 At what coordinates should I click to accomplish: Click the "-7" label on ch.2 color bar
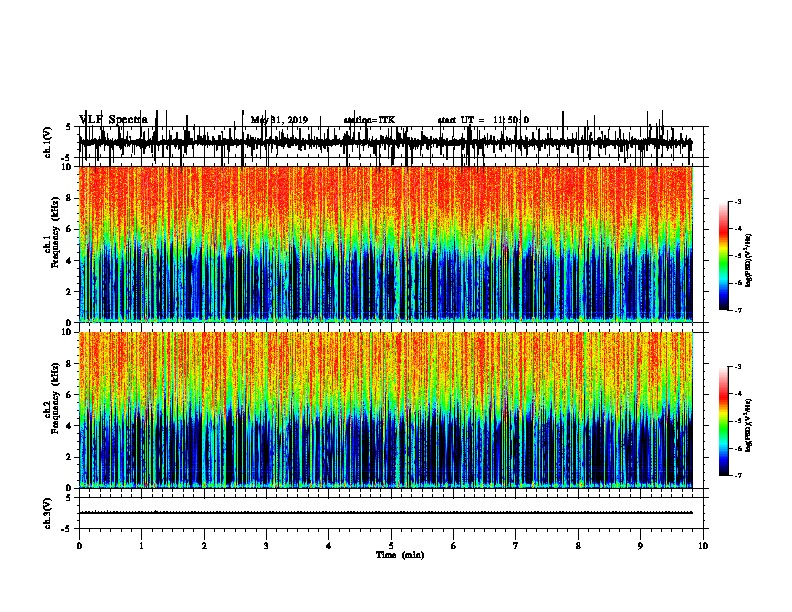(x=737, y=475)
